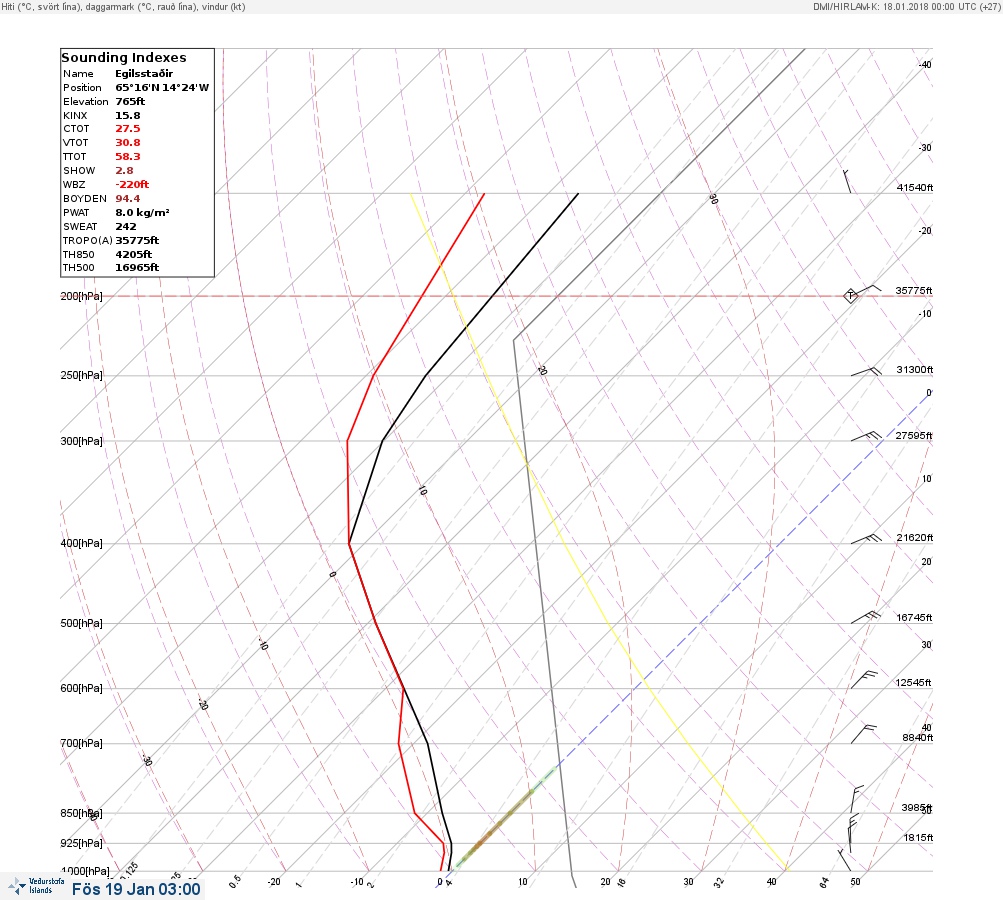Select SHOW value 2.8
The width and height of the screenshot is (1003, 900).
124,171
